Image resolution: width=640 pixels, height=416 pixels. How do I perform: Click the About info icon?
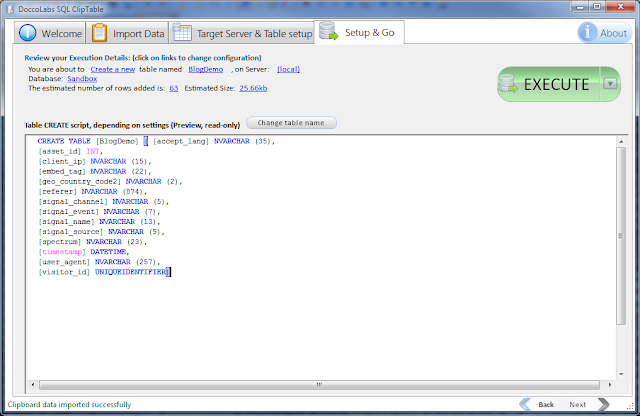(587, 32)
